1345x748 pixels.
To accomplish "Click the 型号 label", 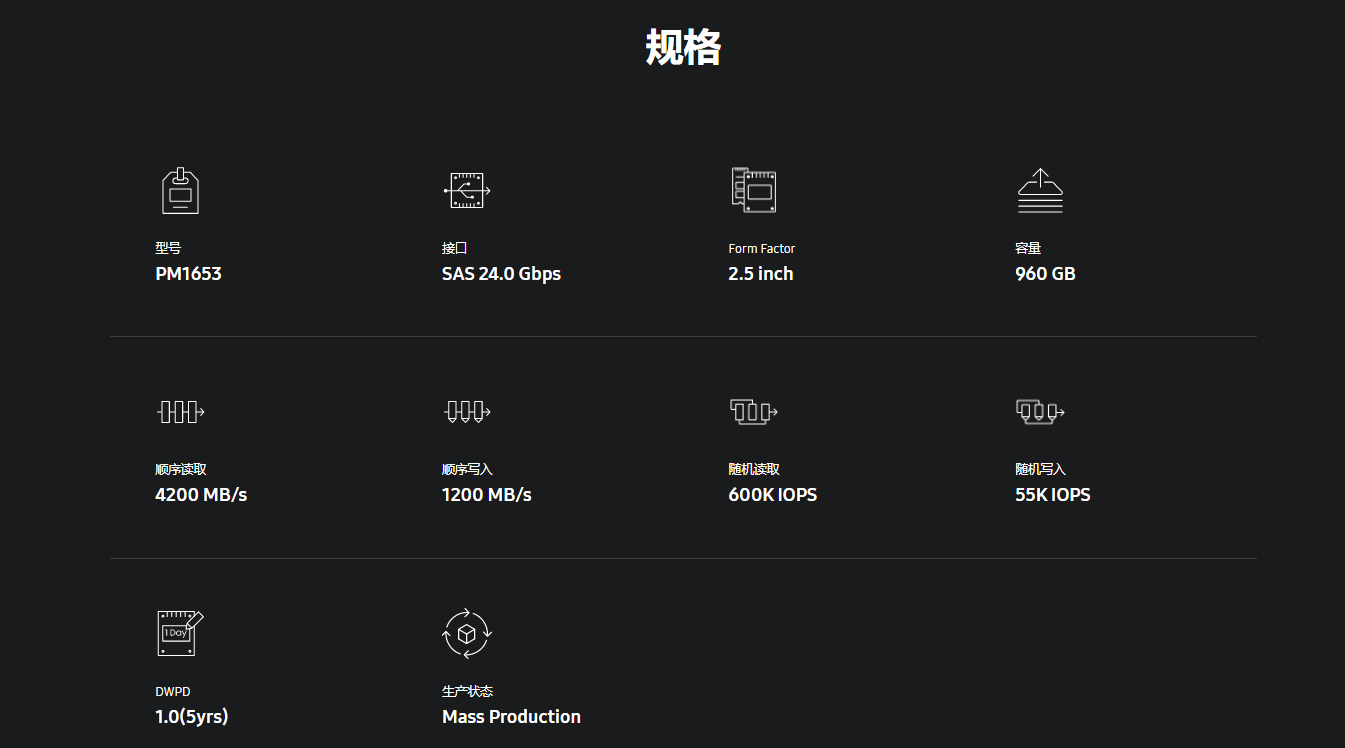I will (168, 248).
